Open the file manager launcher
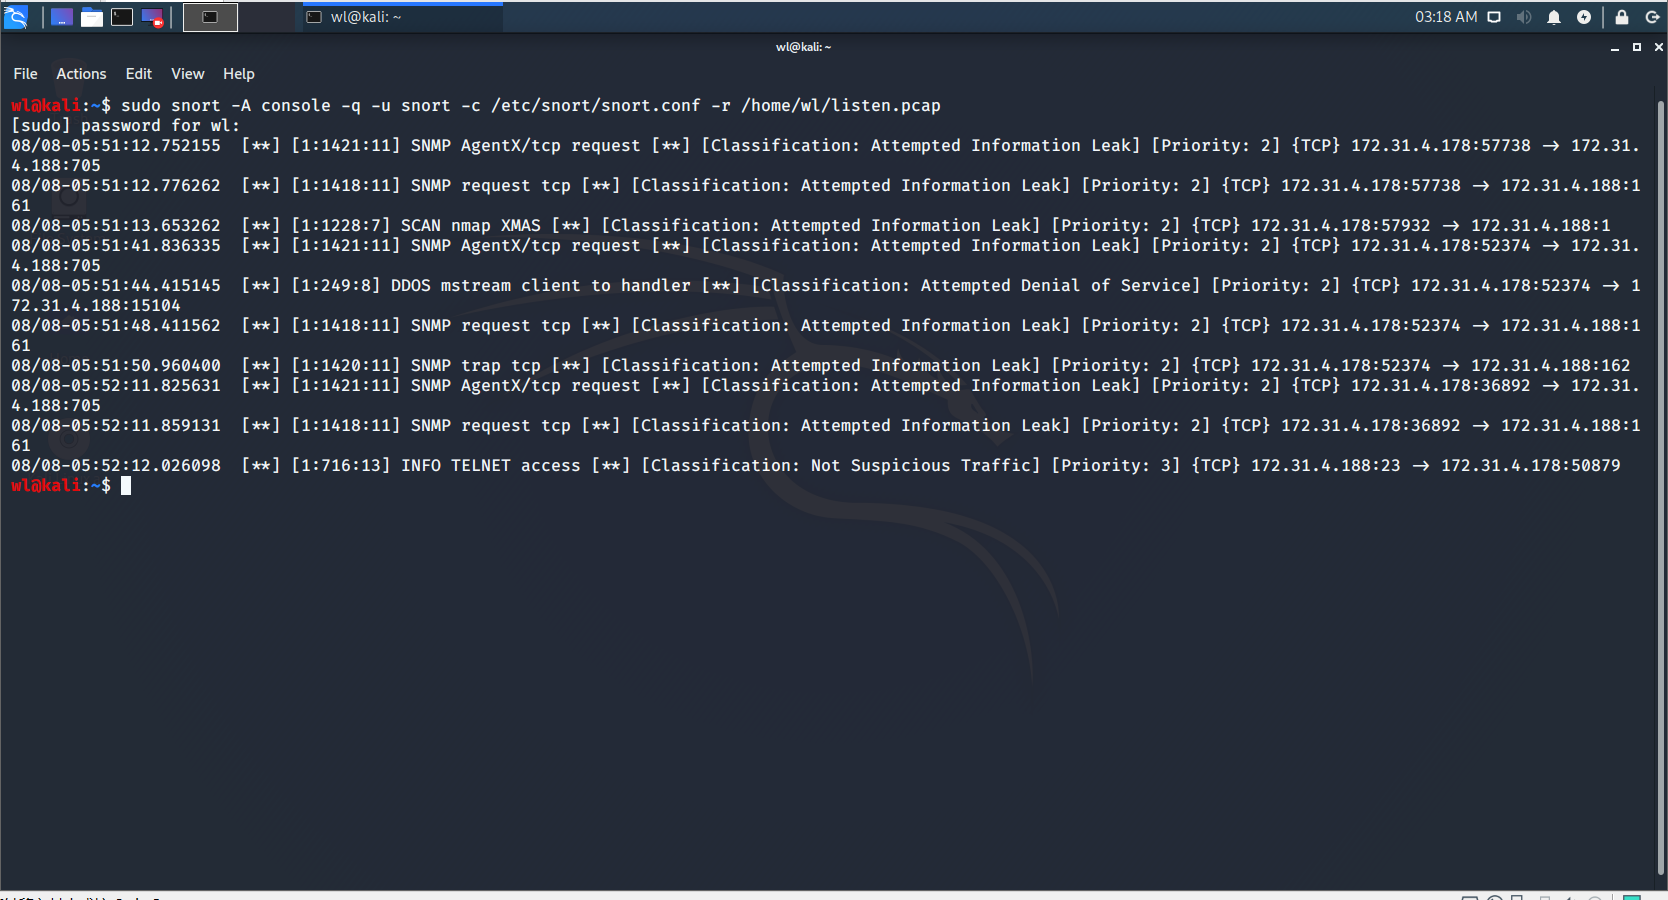The height and width of the screenshot is (900, 1668). [92, 17]
